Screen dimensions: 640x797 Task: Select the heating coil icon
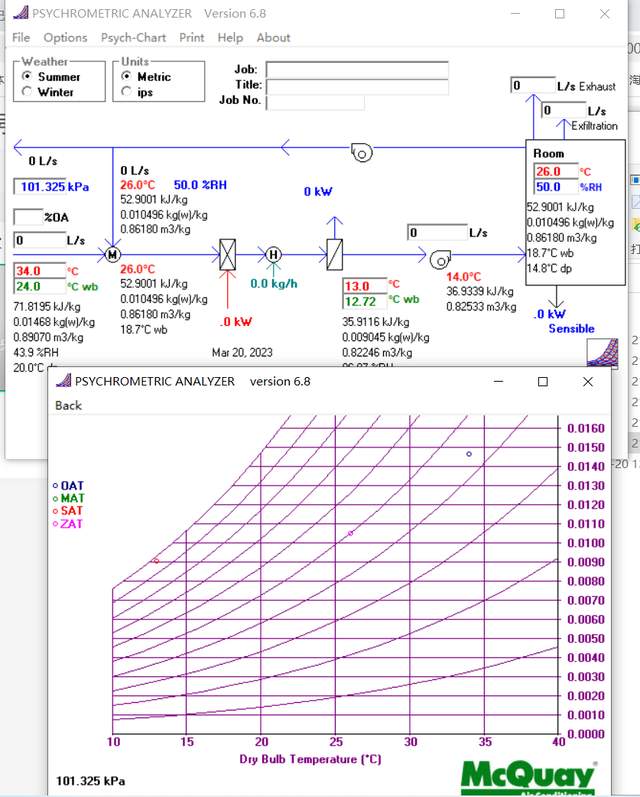pos(227,254)
